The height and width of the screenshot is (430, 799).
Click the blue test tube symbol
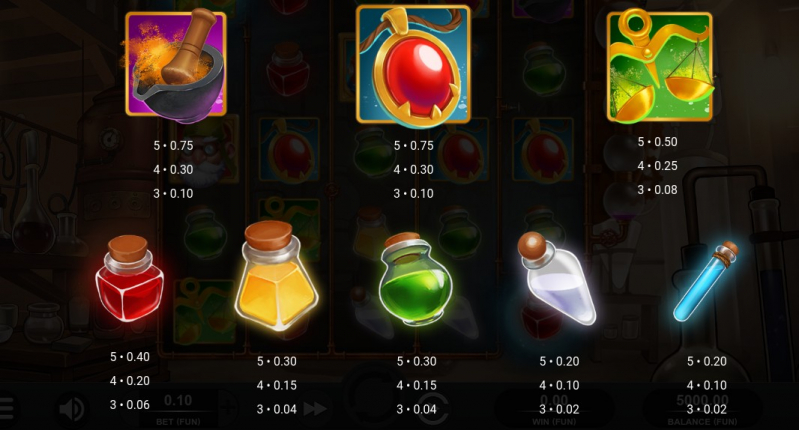pyautogui.click(x=706, y=281)
